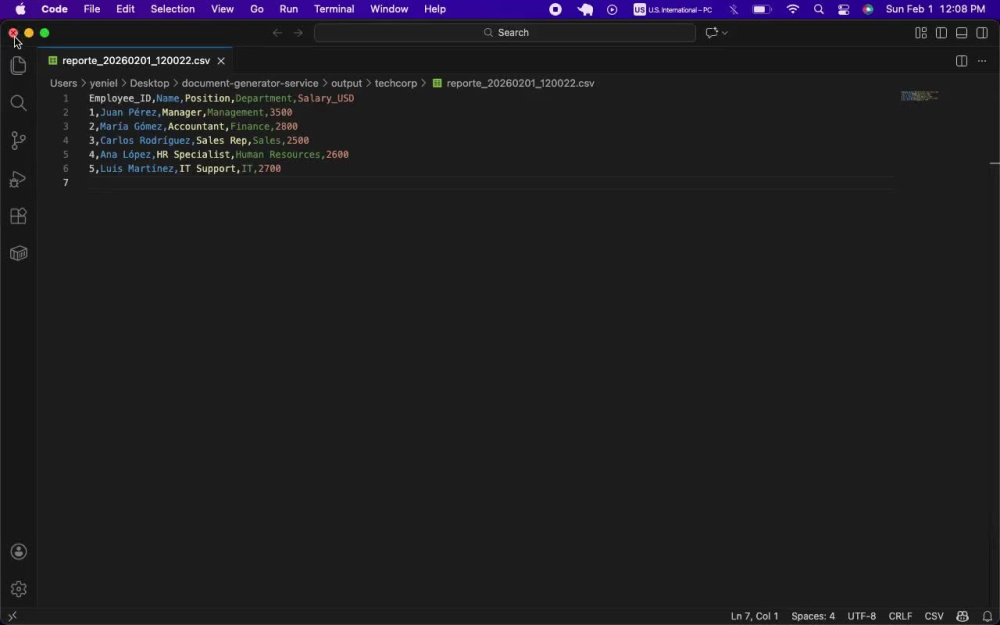Image resolution: width=1000 pixels, height=625 pixels.
Task: Open the Source Control view
Action: [18, 141]
